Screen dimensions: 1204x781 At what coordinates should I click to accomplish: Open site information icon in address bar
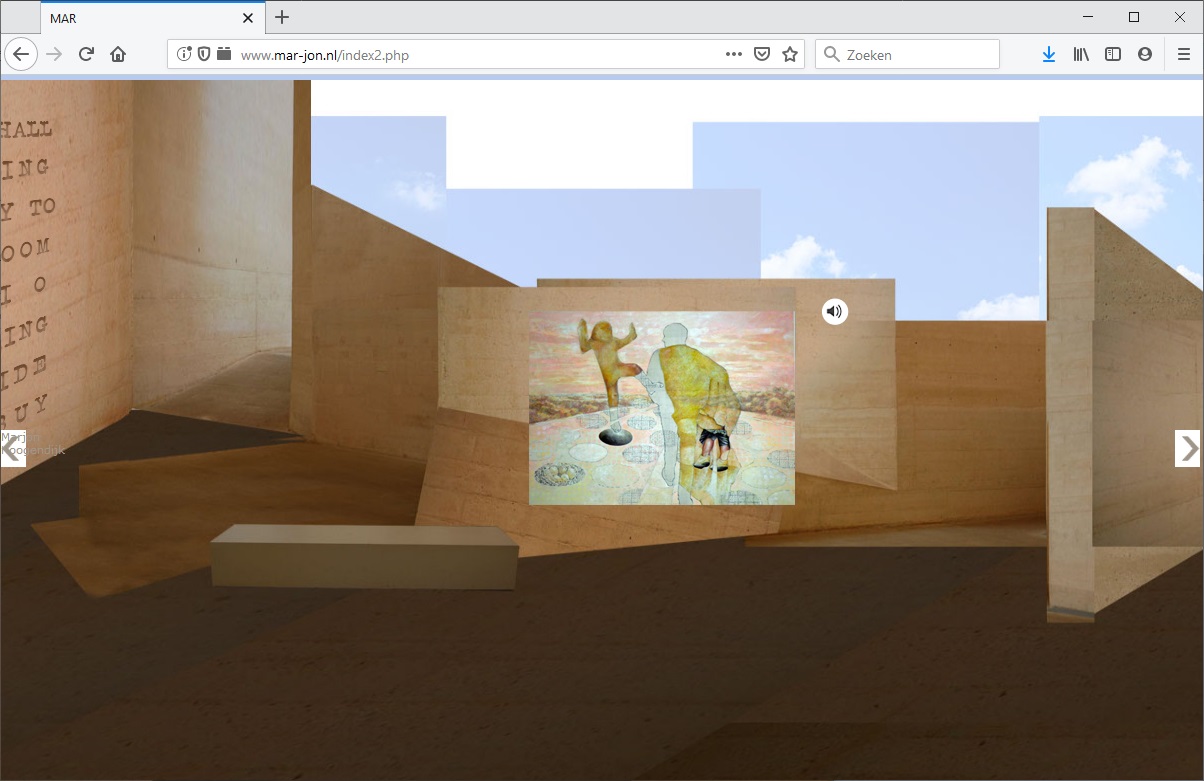185,55
